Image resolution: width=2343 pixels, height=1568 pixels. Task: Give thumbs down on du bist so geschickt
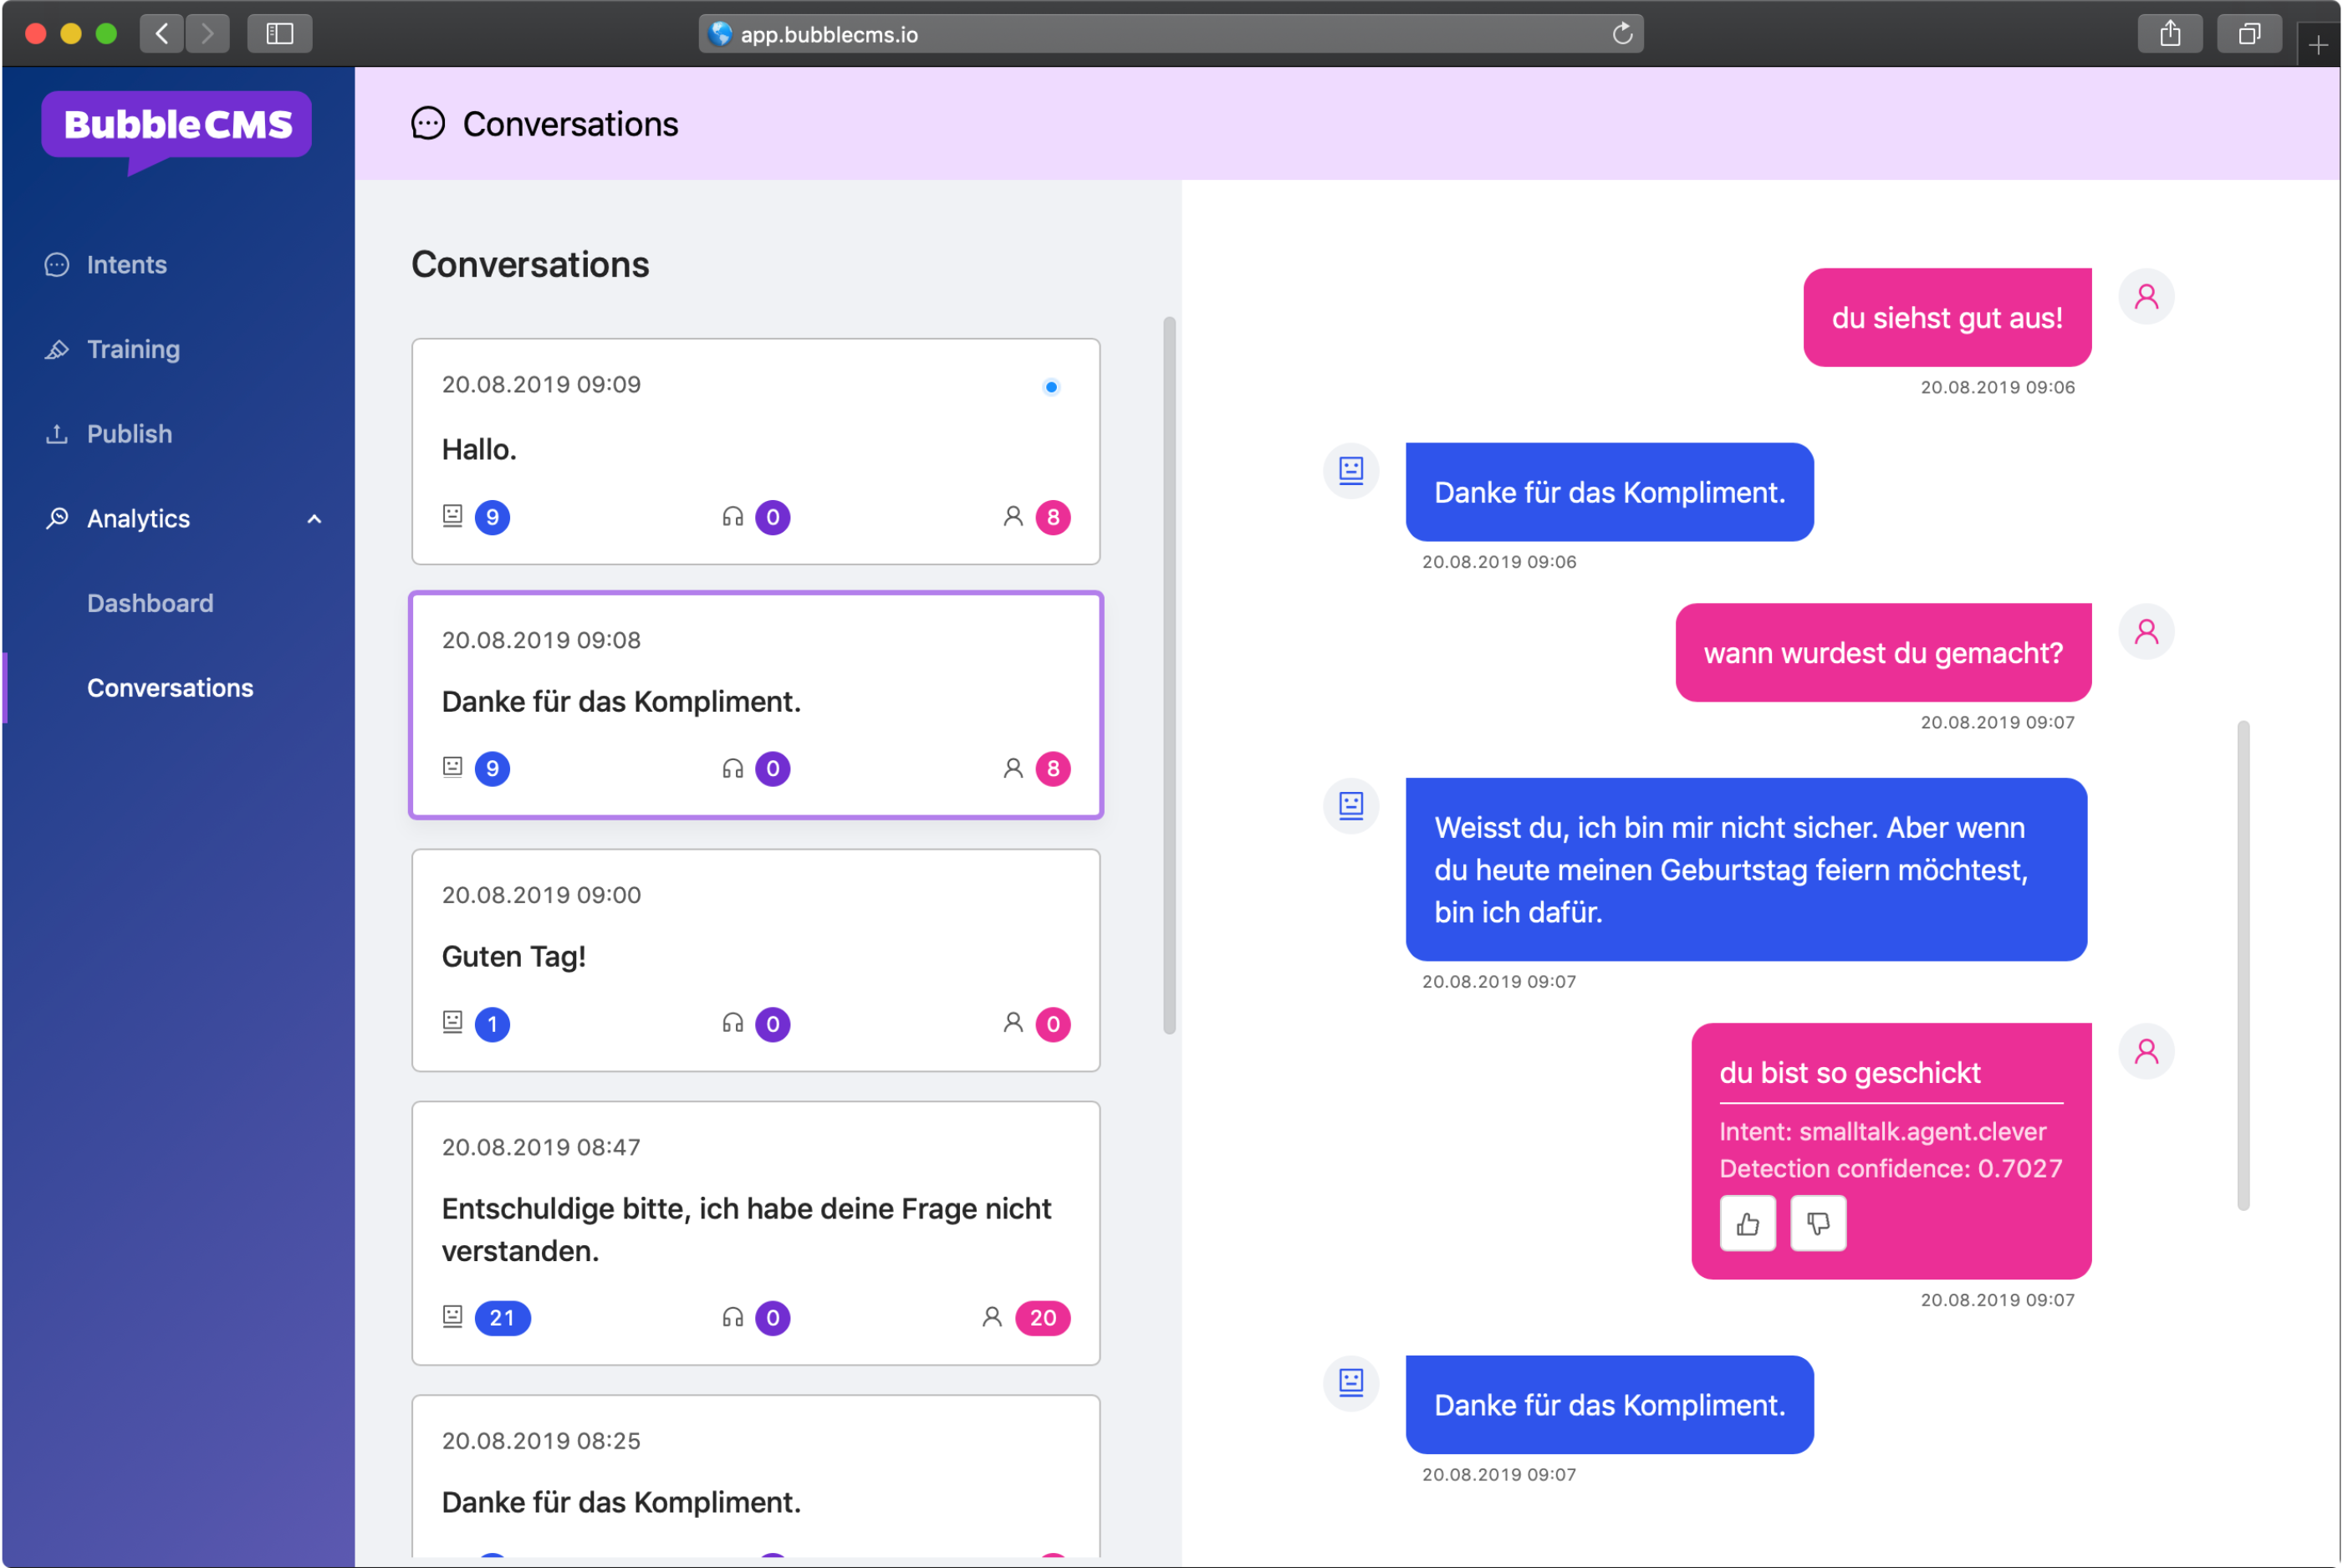coord(1818,1223)
